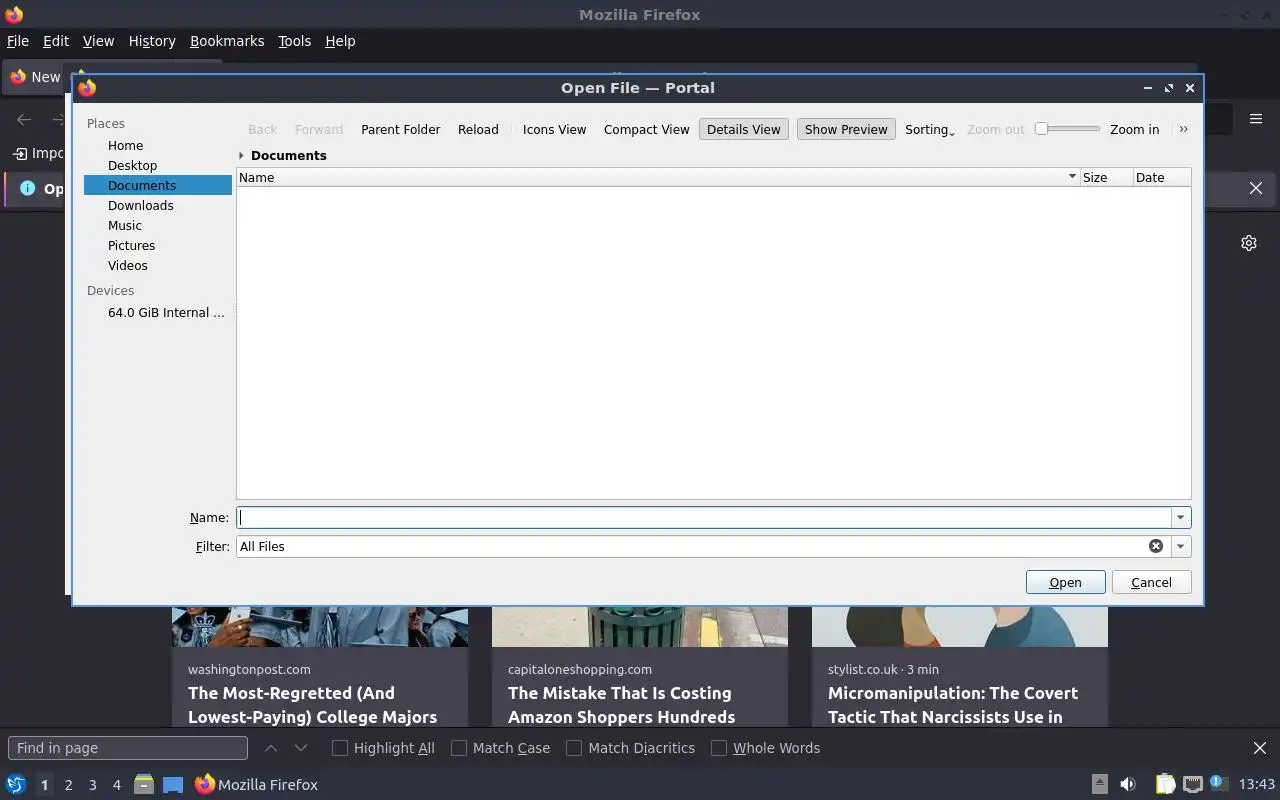Click the info icon in the notification bar

27,188
